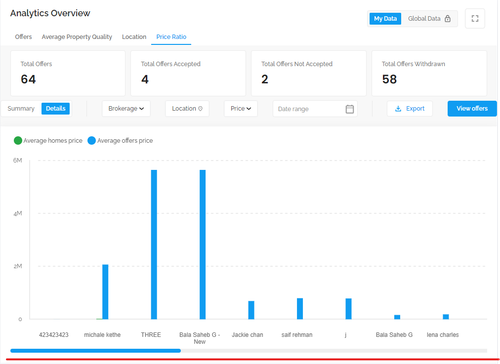
Task: Click the Total Offers Accepted card
Action: click(x=188, y=73)
